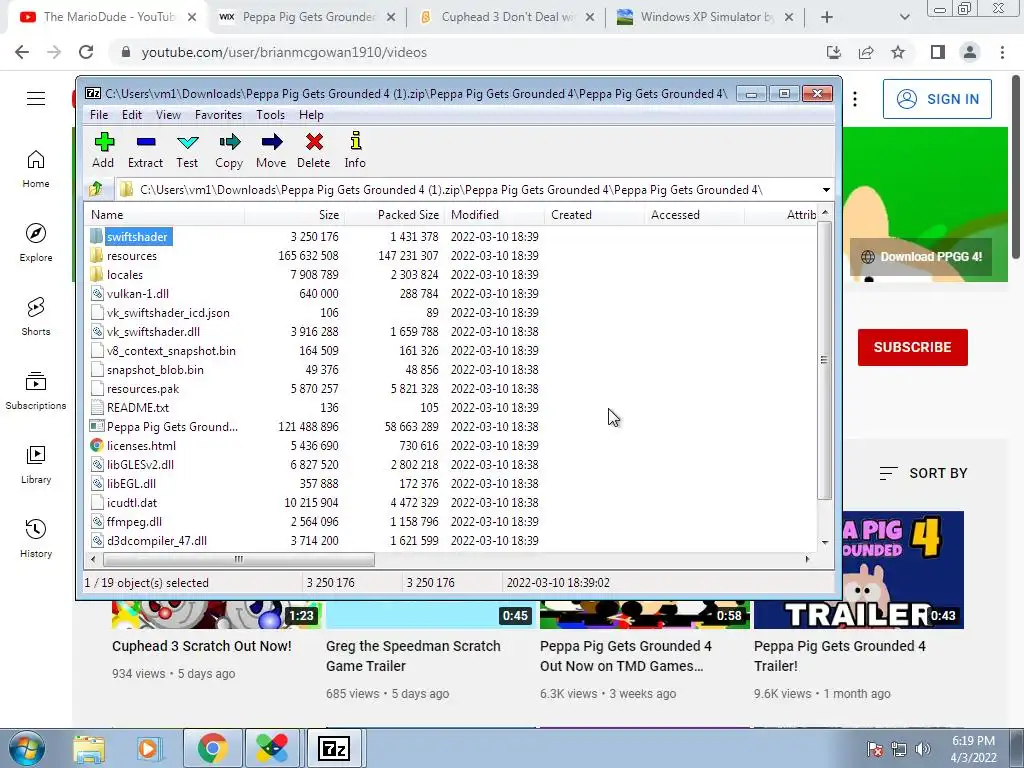The image size is (1024, 768).
Task: Bookmark this page with the star icon
Action: coord(898,52)
